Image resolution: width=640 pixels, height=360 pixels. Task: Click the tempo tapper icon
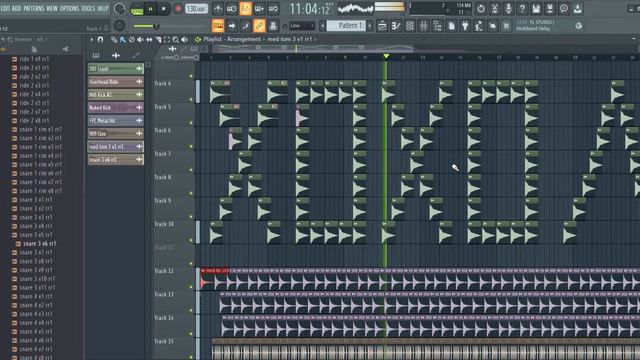click(479, 26)
